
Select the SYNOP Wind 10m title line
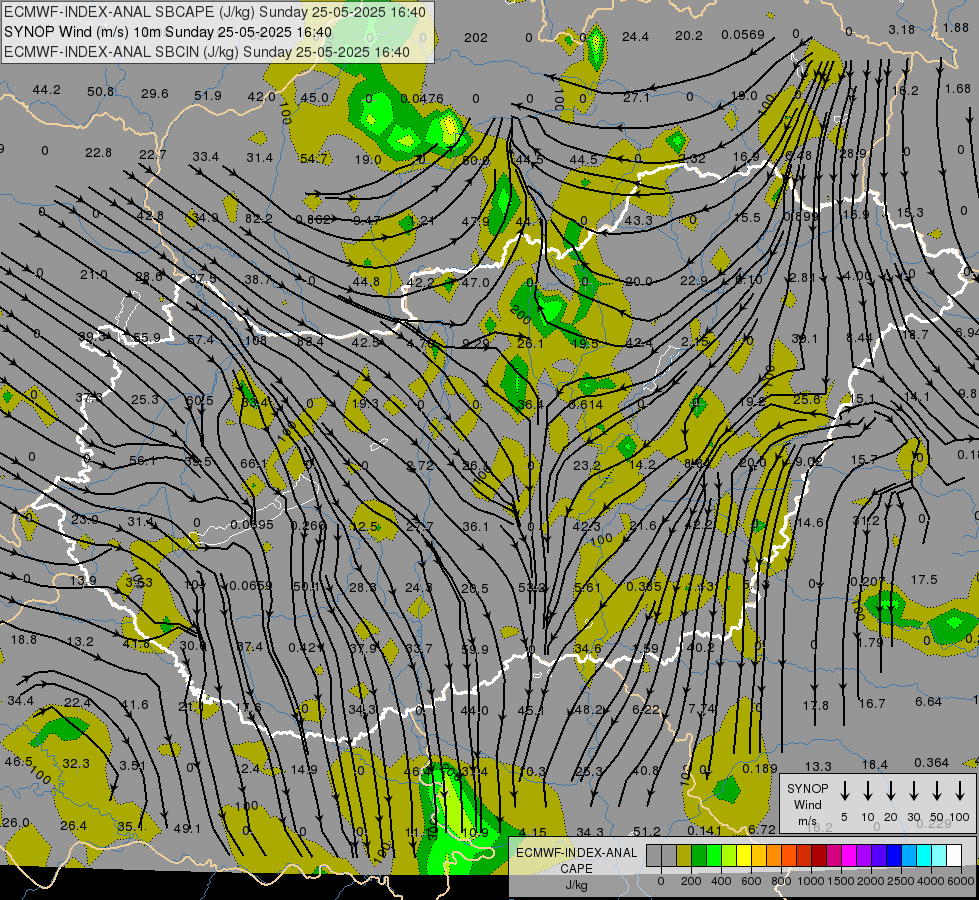click(169, 32)
